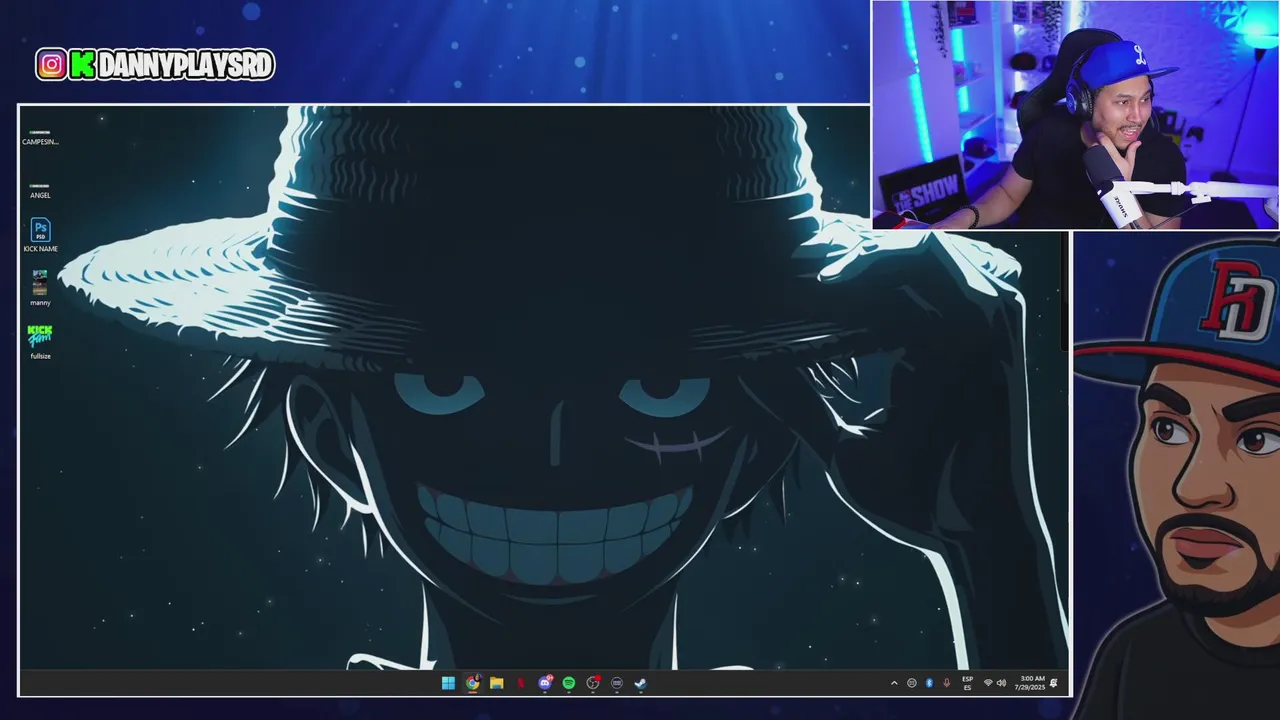
Task: Launch Google Chrome from the taskbar
Action: (x=472, y=683)
